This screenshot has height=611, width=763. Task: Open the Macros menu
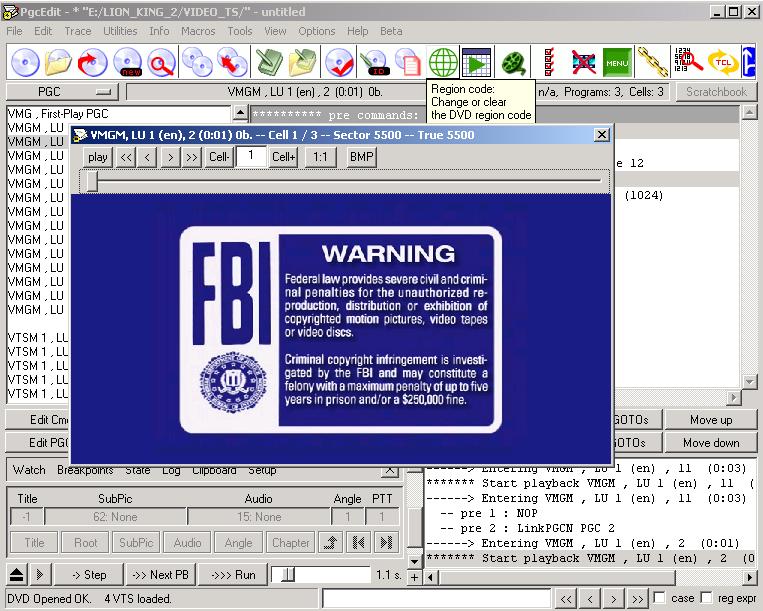pos(198,31)
